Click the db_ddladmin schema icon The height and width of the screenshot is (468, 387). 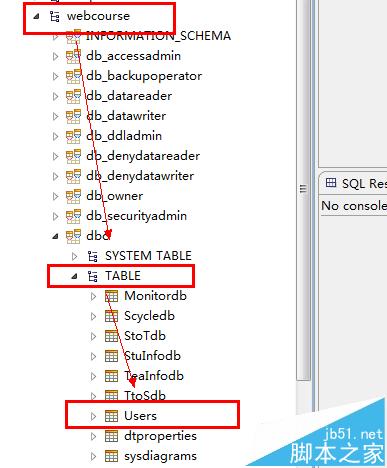73,136
